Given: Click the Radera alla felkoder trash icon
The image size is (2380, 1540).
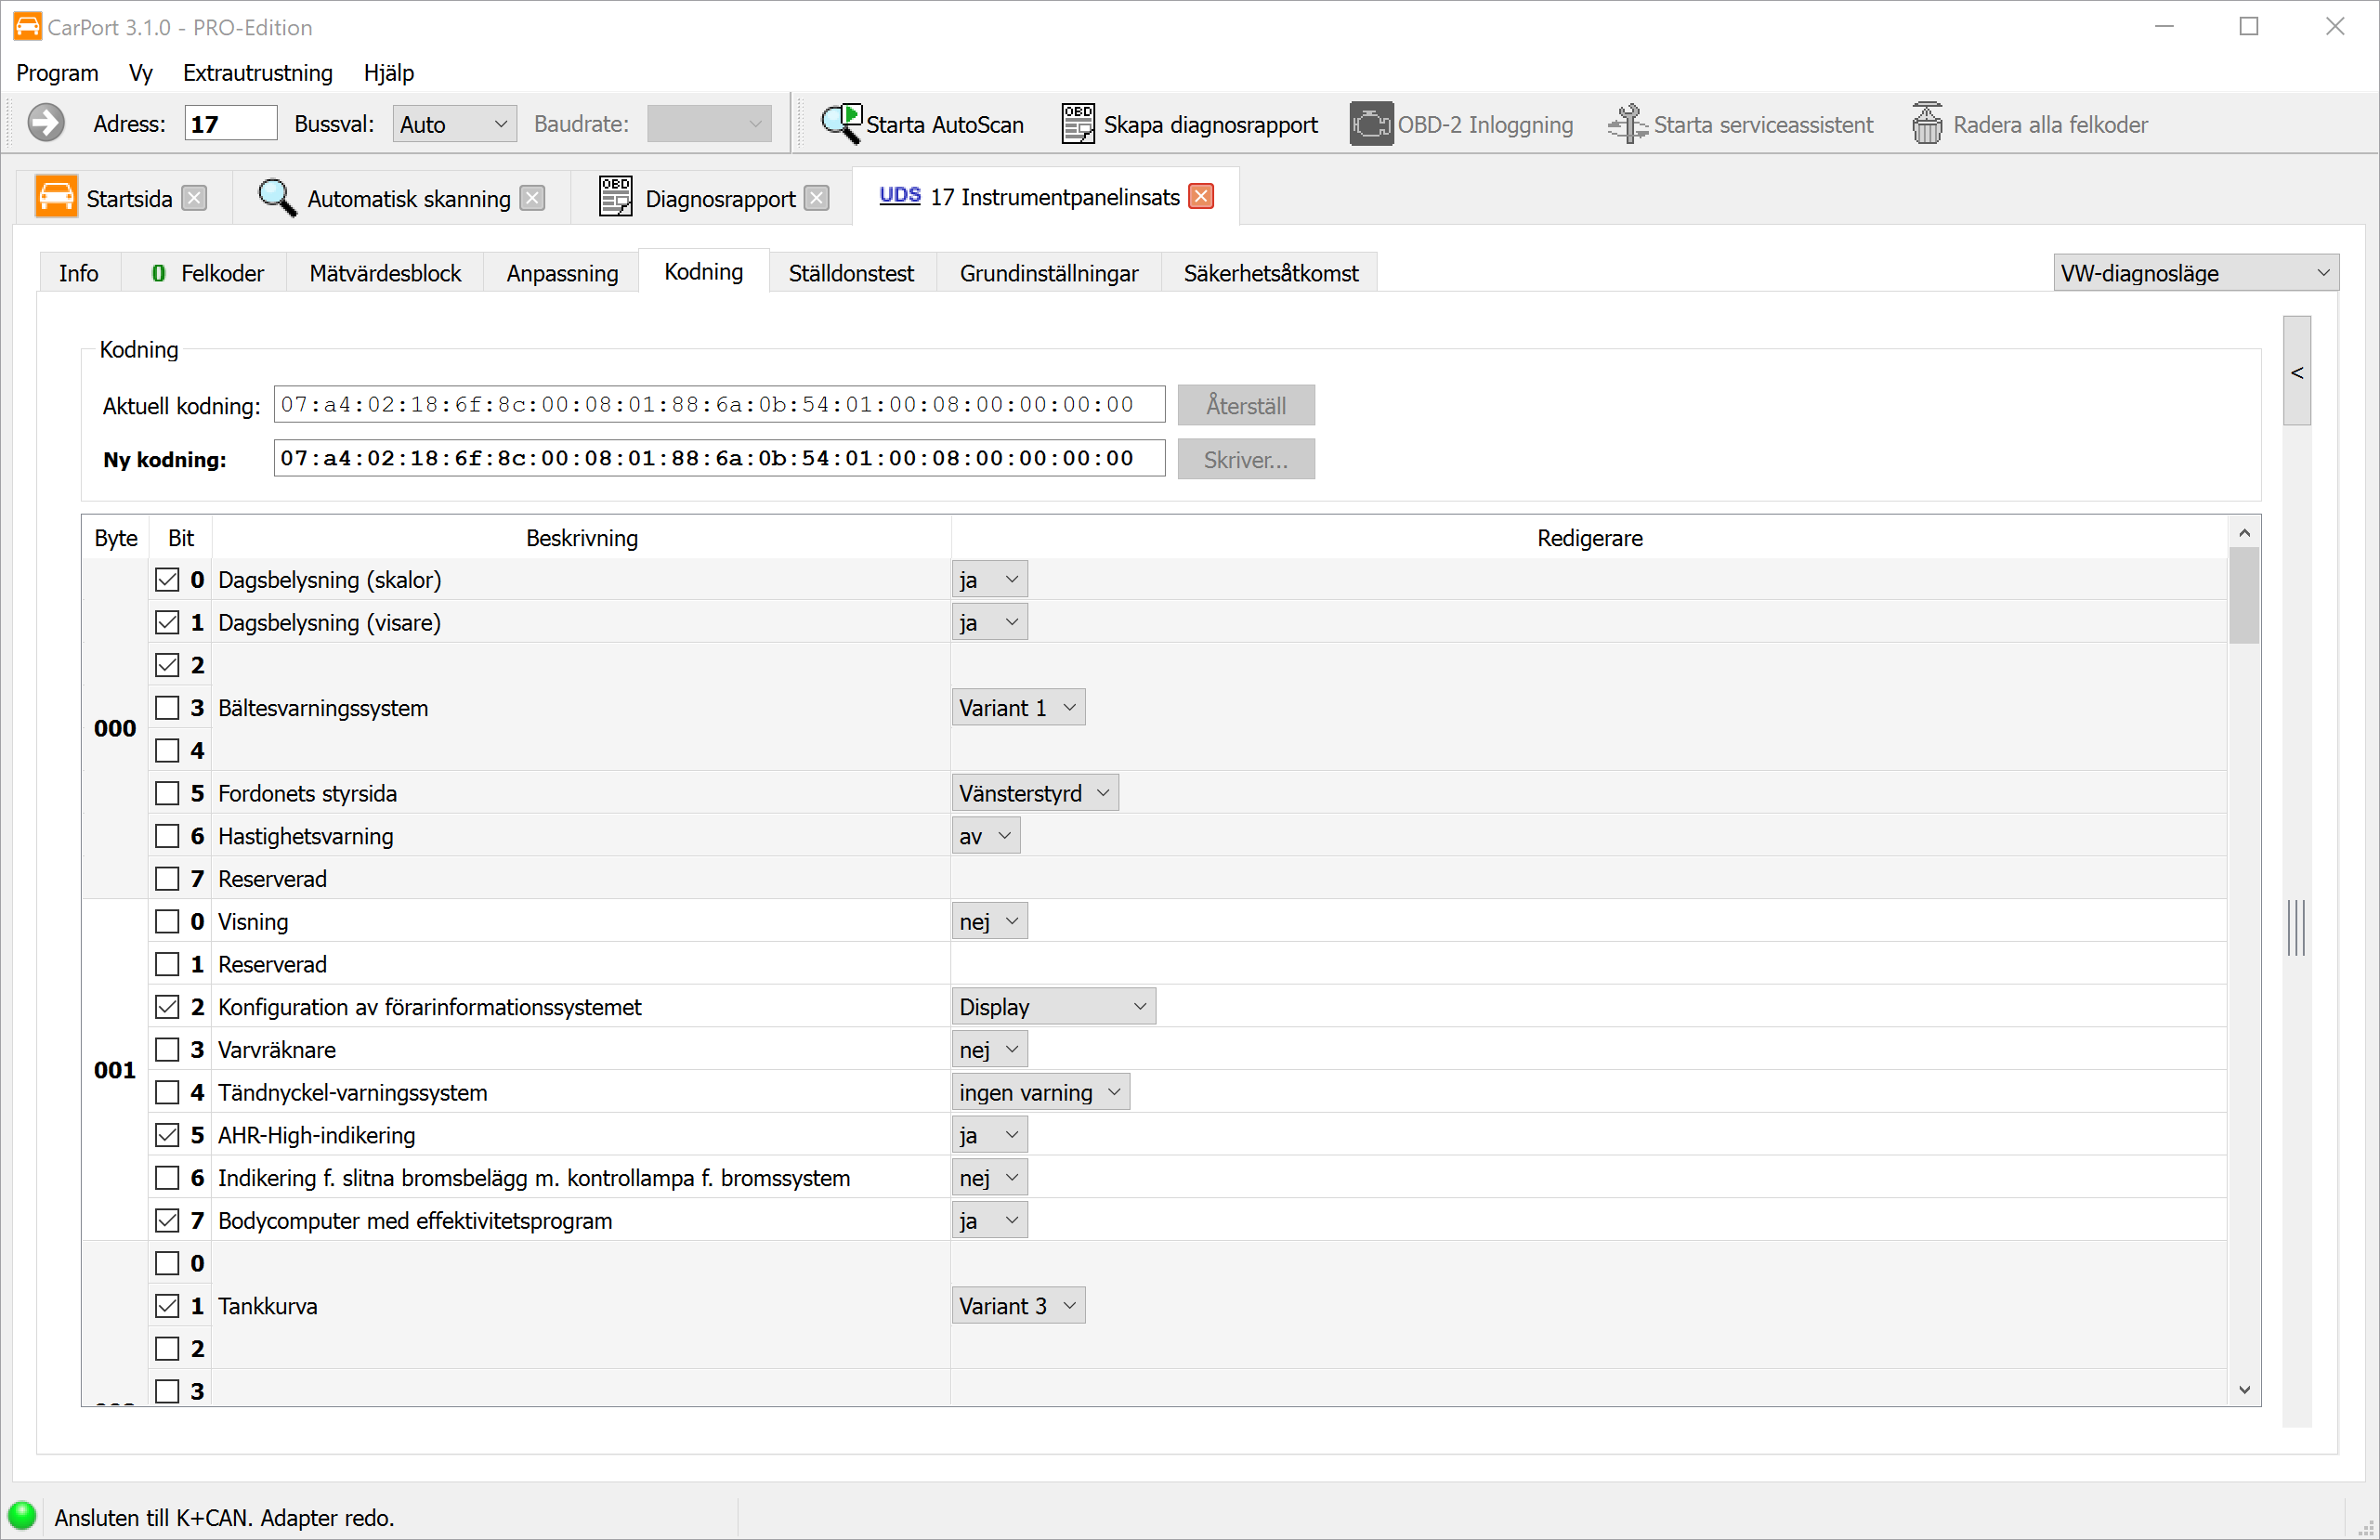Looking at the screenshot, I should pos(1926,124).
